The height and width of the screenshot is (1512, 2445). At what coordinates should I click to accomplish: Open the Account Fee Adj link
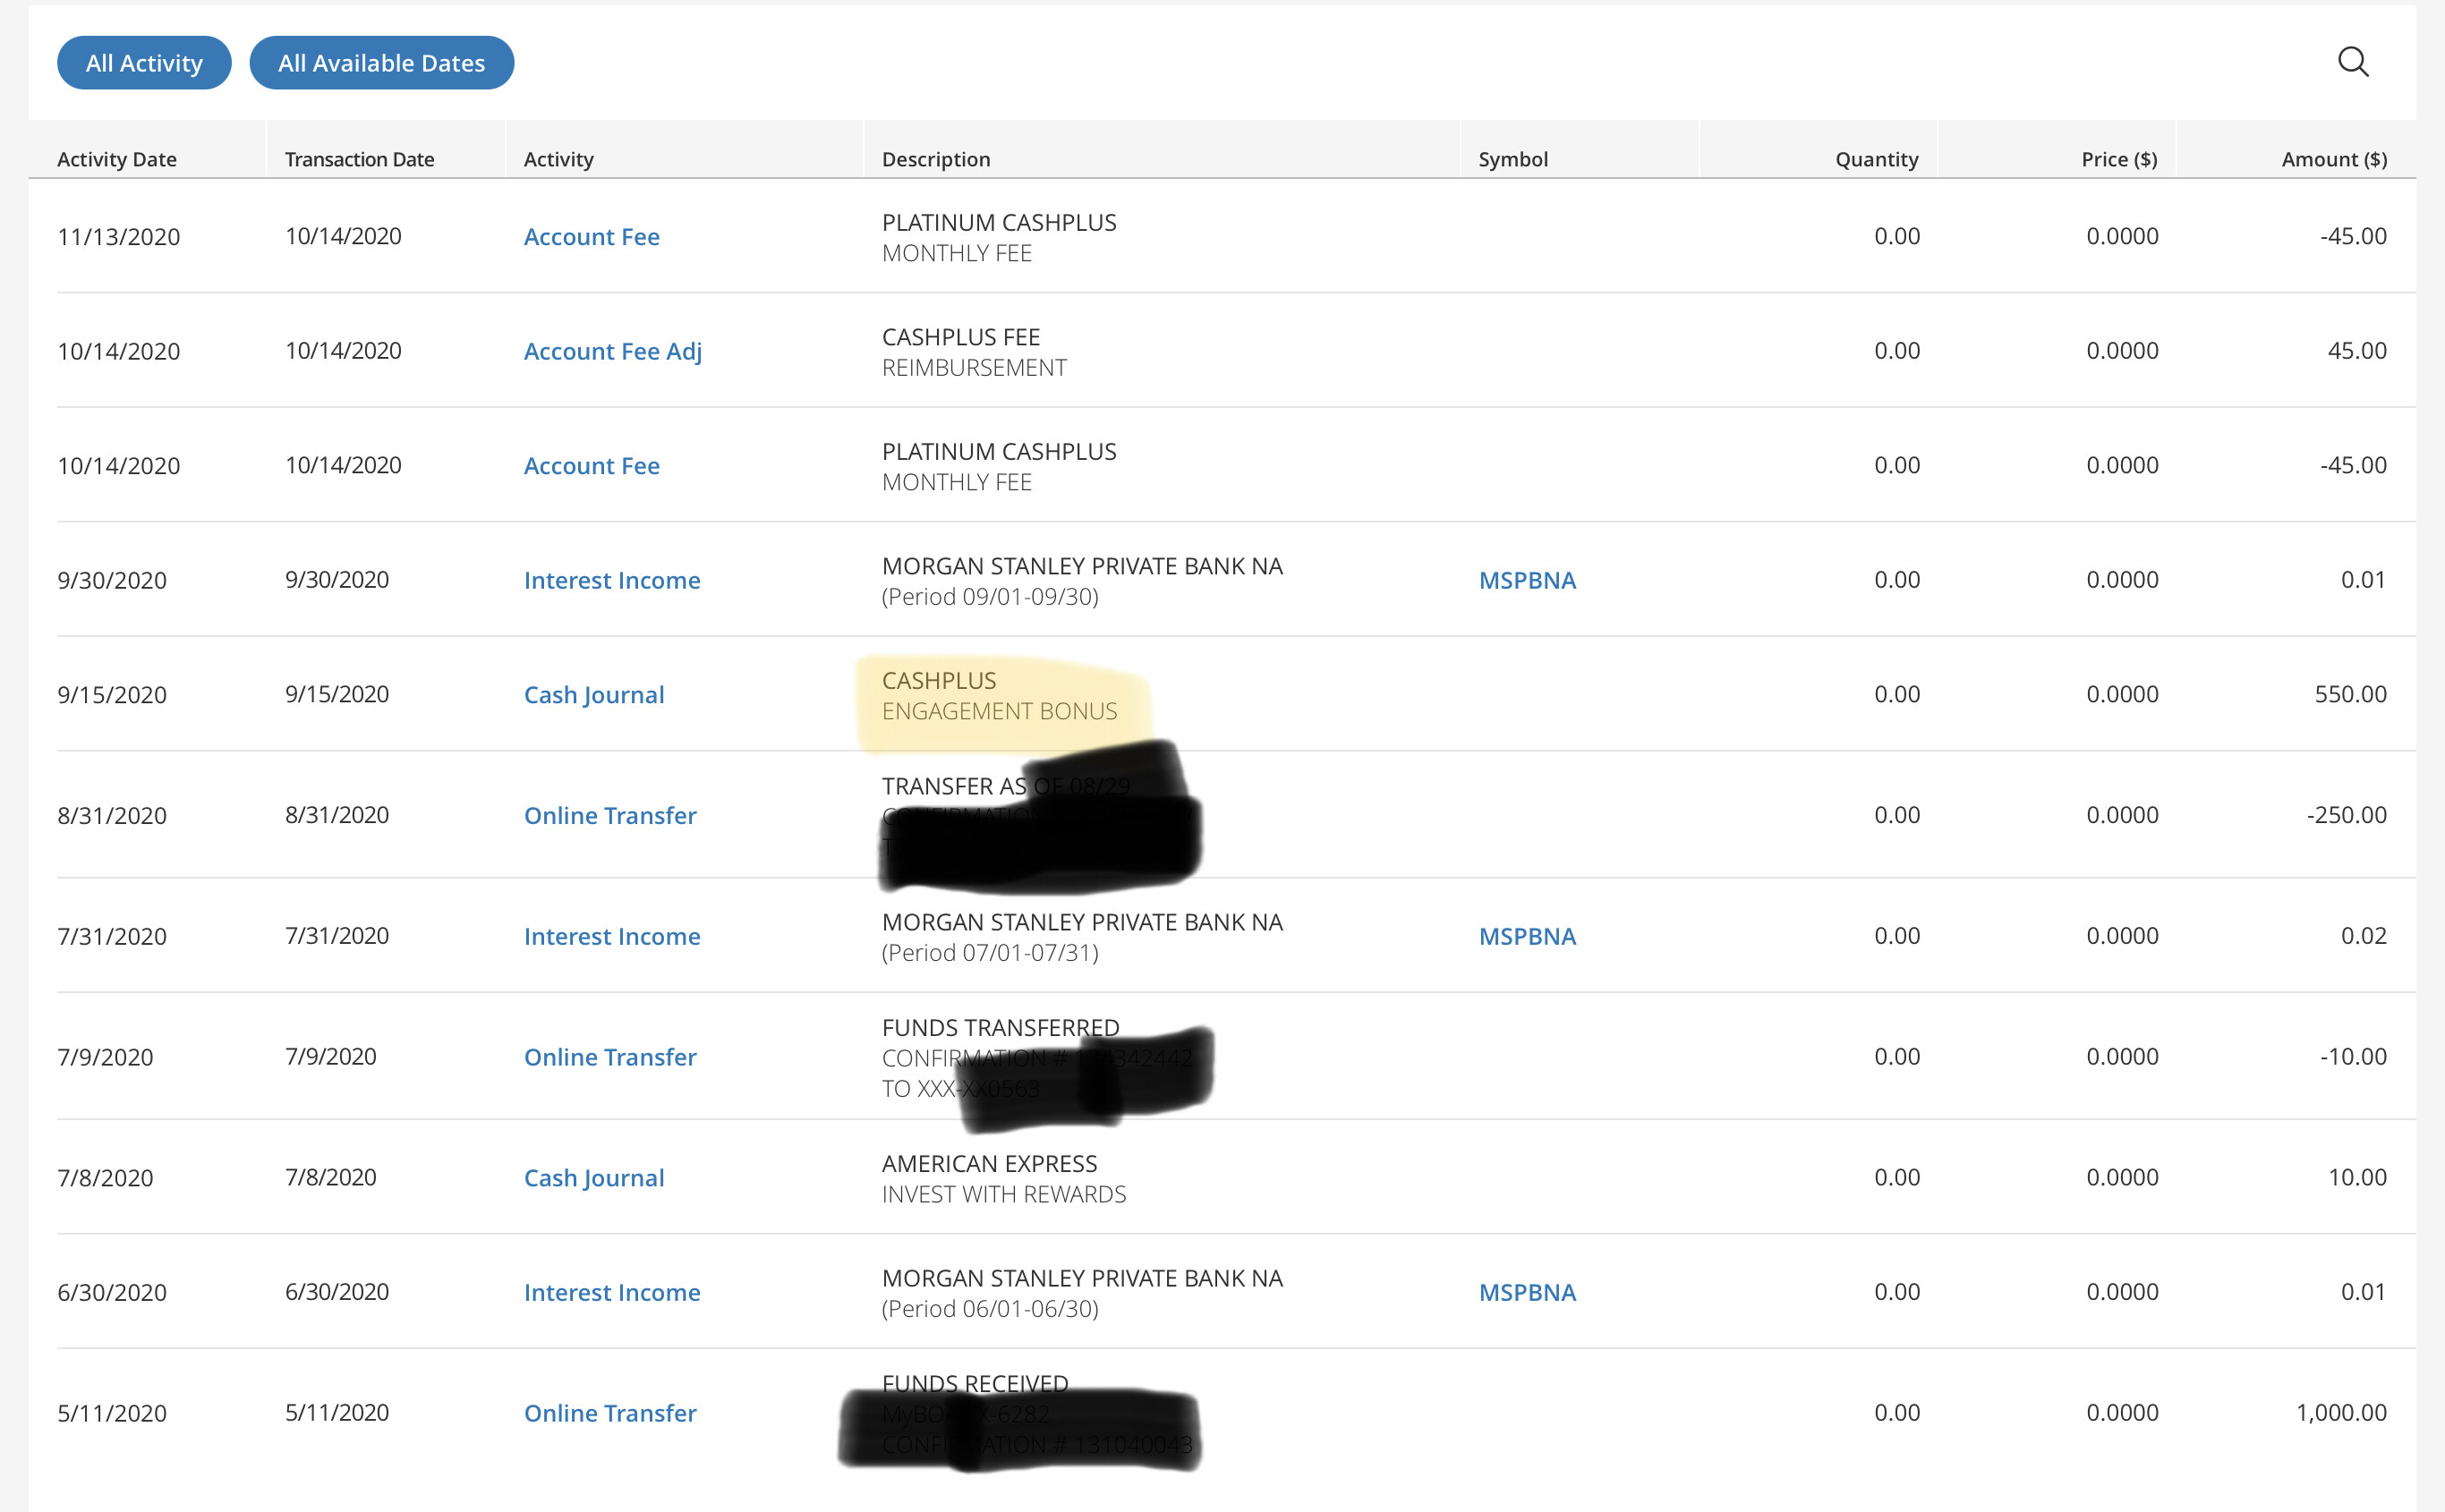612,351
